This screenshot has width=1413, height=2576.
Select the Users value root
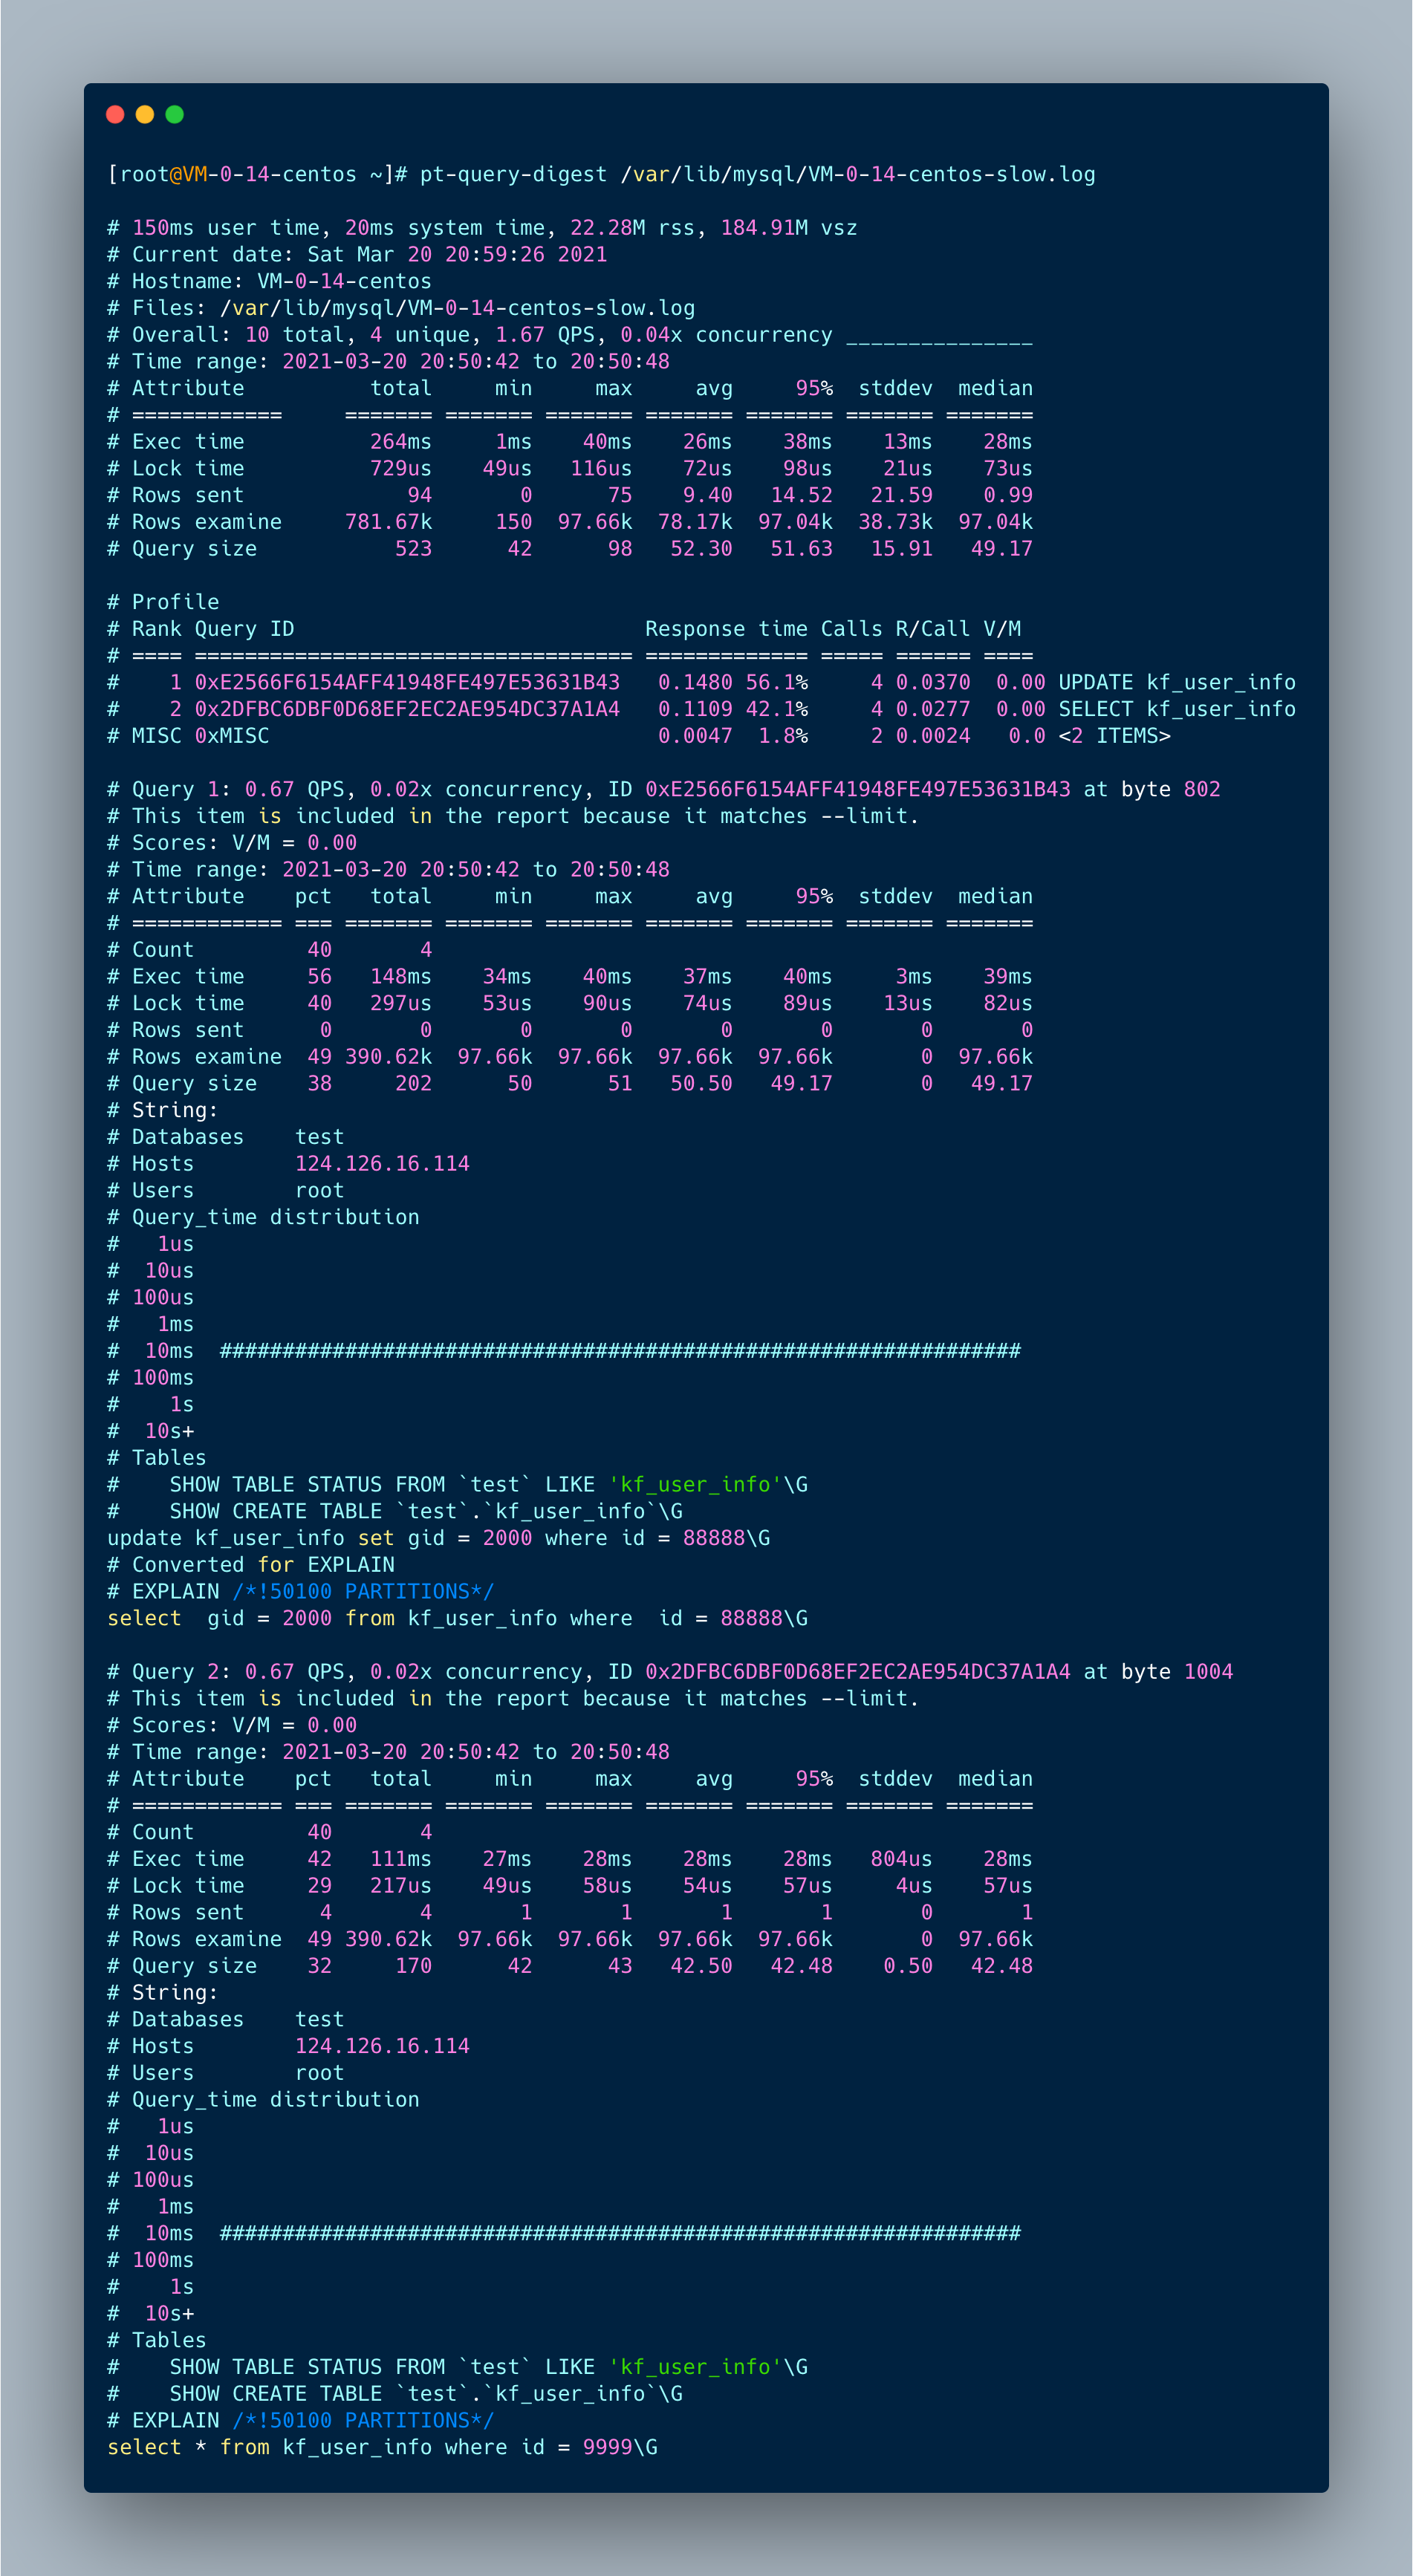[319, 1190]
